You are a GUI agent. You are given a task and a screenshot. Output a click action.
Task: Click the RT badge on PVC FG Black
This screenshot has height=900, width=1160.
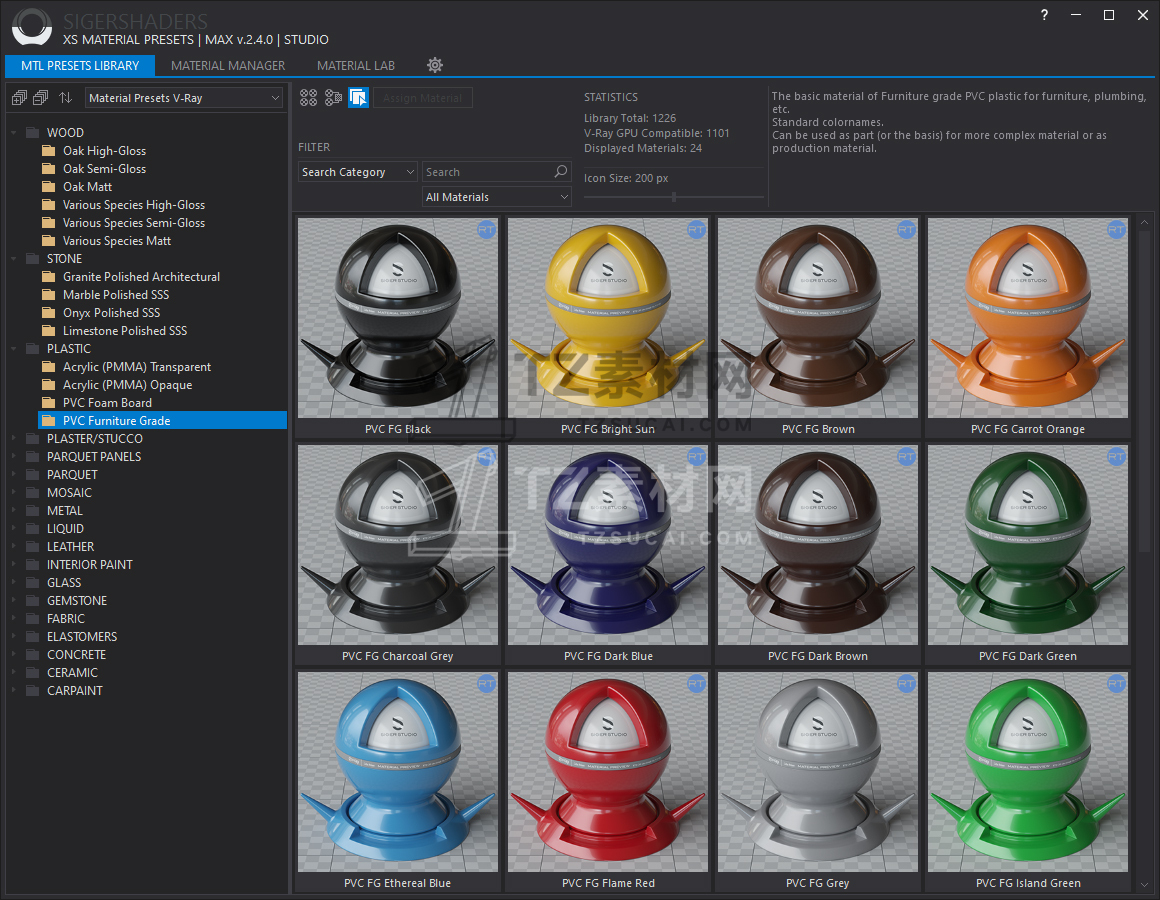[486, 230]
